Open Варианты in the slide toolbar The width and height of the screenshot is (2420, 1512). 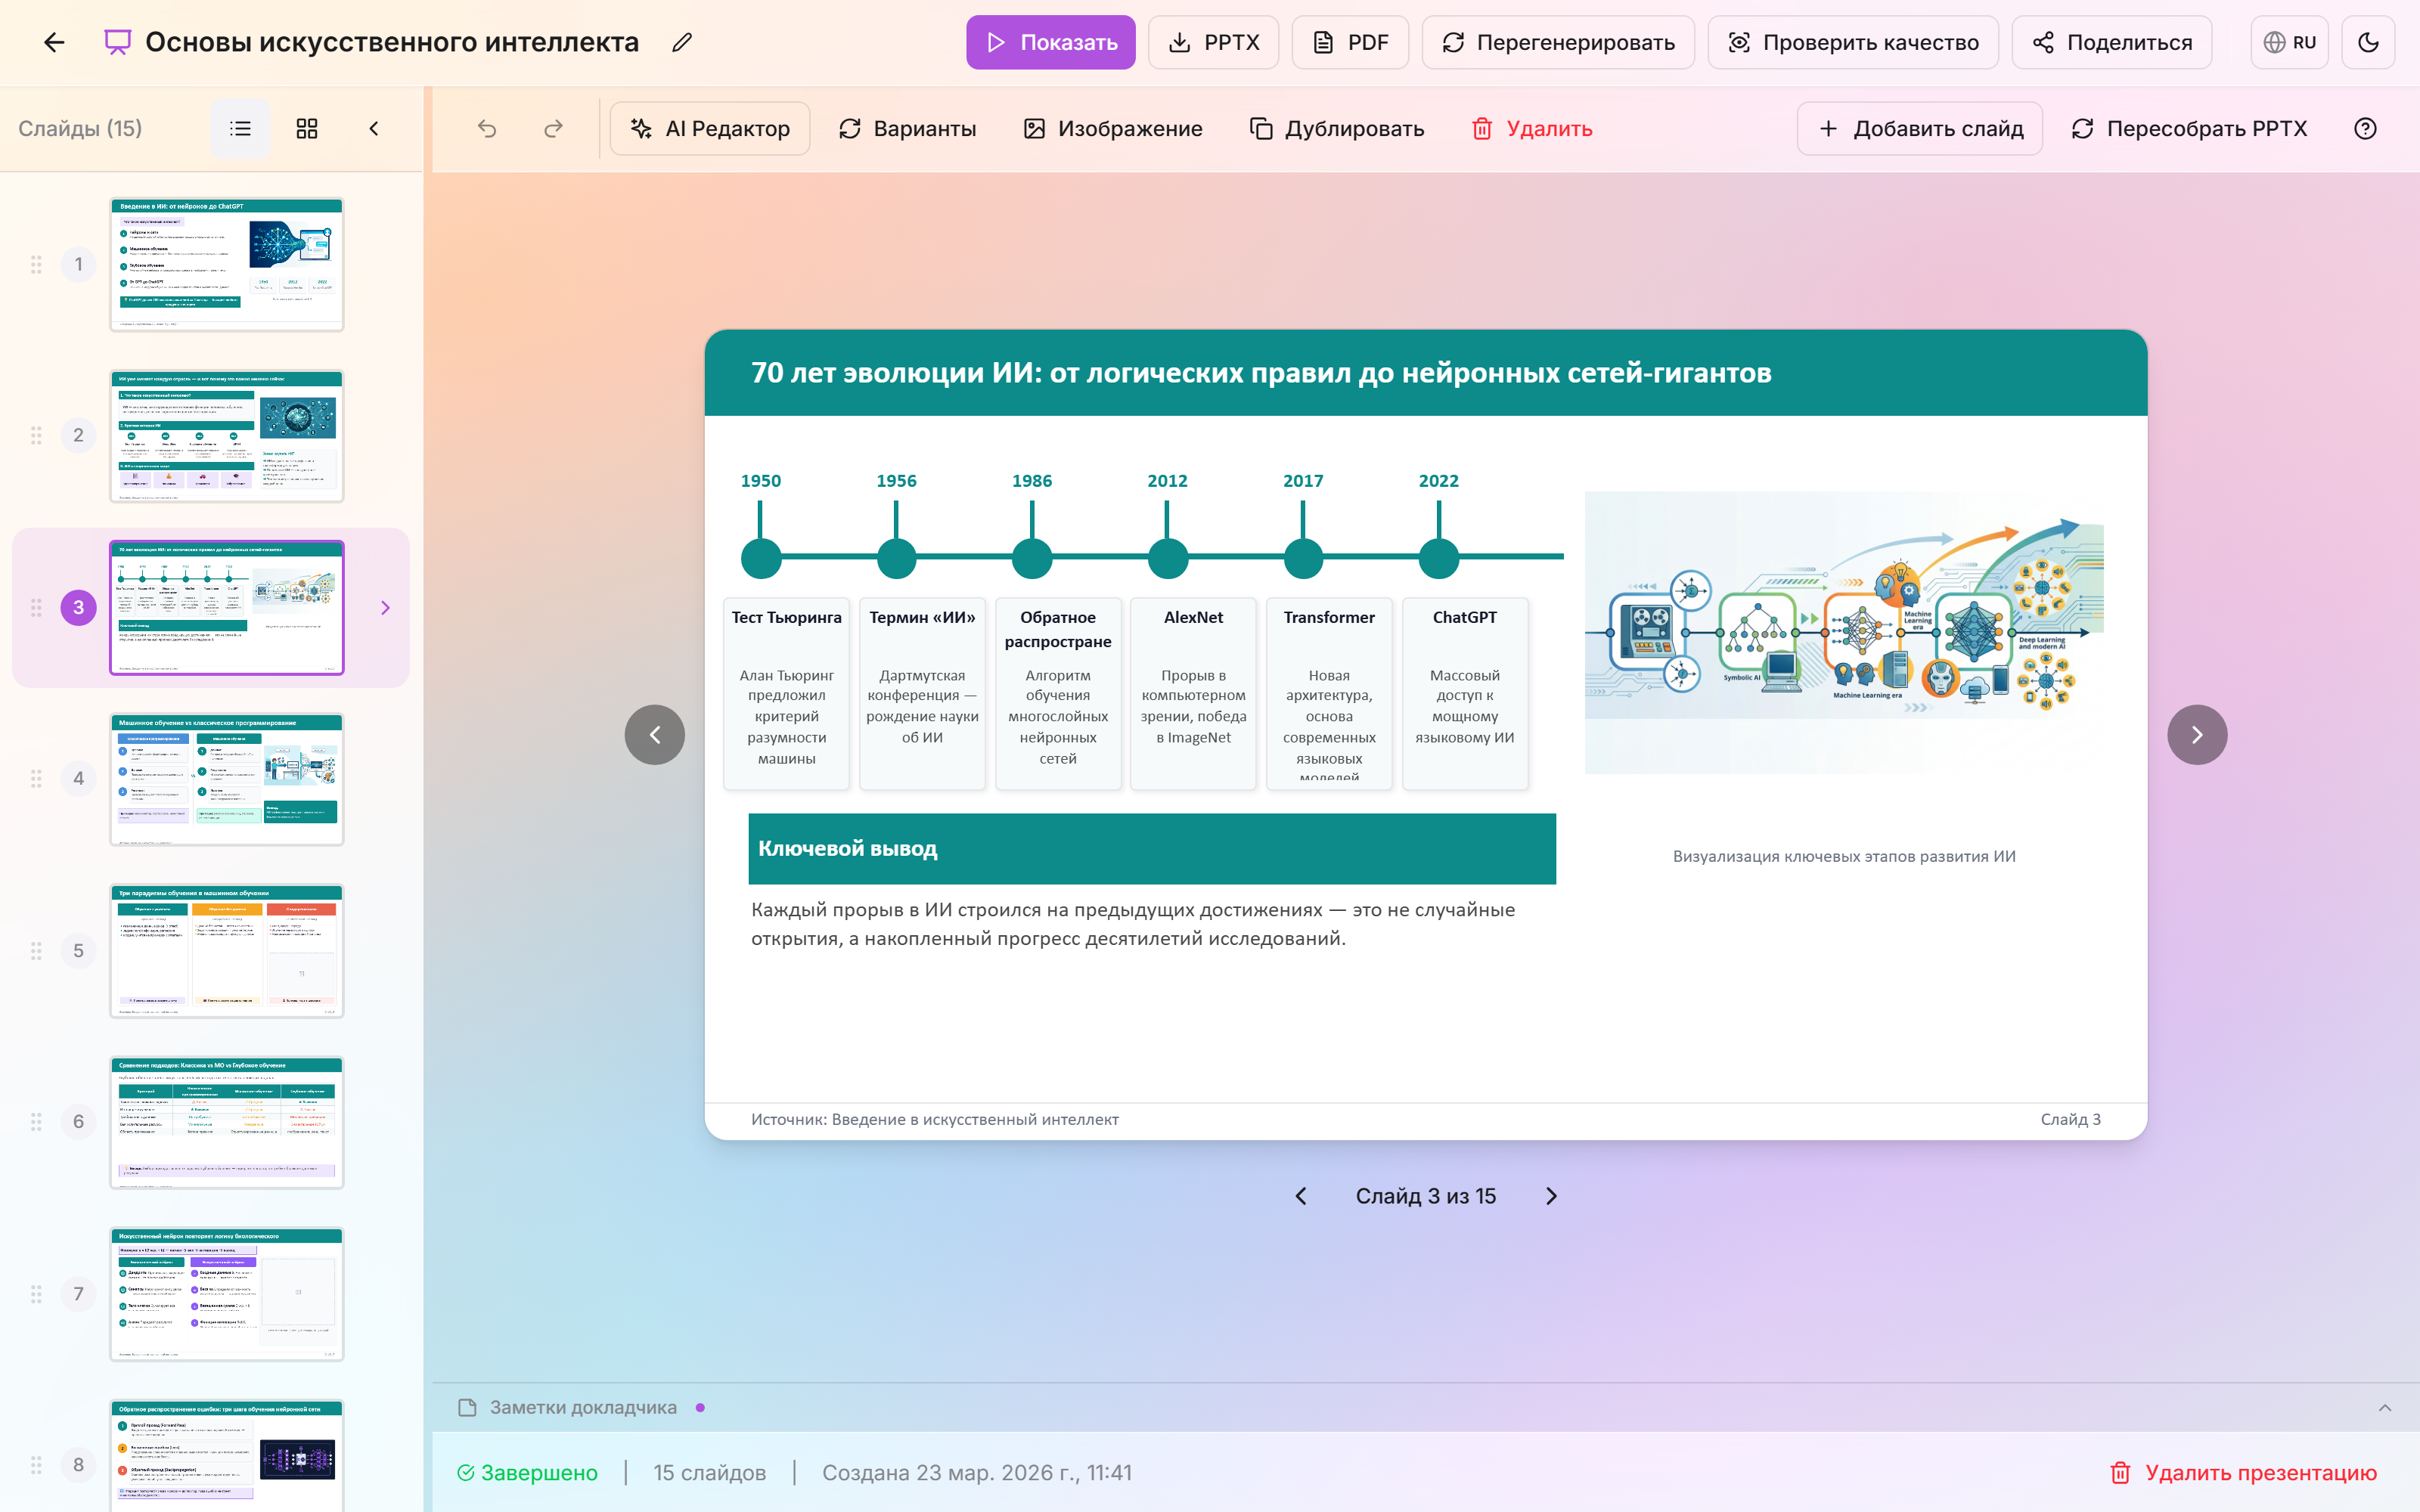(x=907, y=128)
